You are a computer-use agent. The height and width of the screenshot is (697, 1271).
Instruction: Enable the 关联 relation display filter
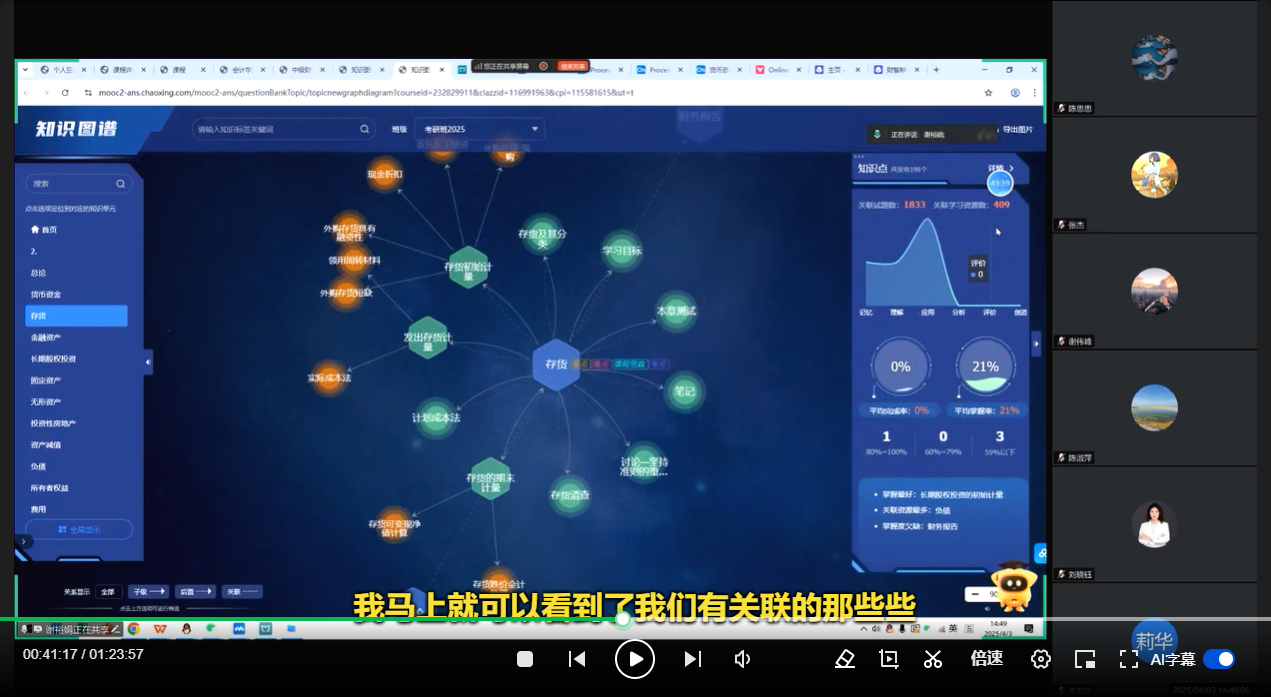point(241,591)
